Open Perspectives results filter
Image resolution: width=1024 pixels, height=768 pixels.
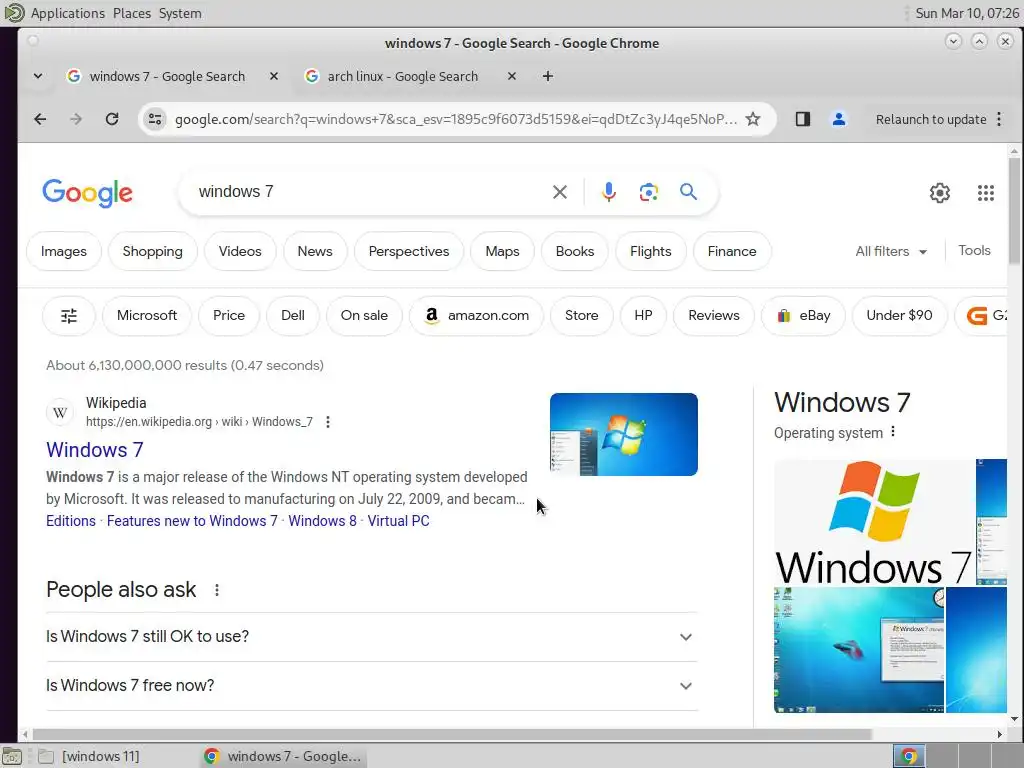[409, 251]
